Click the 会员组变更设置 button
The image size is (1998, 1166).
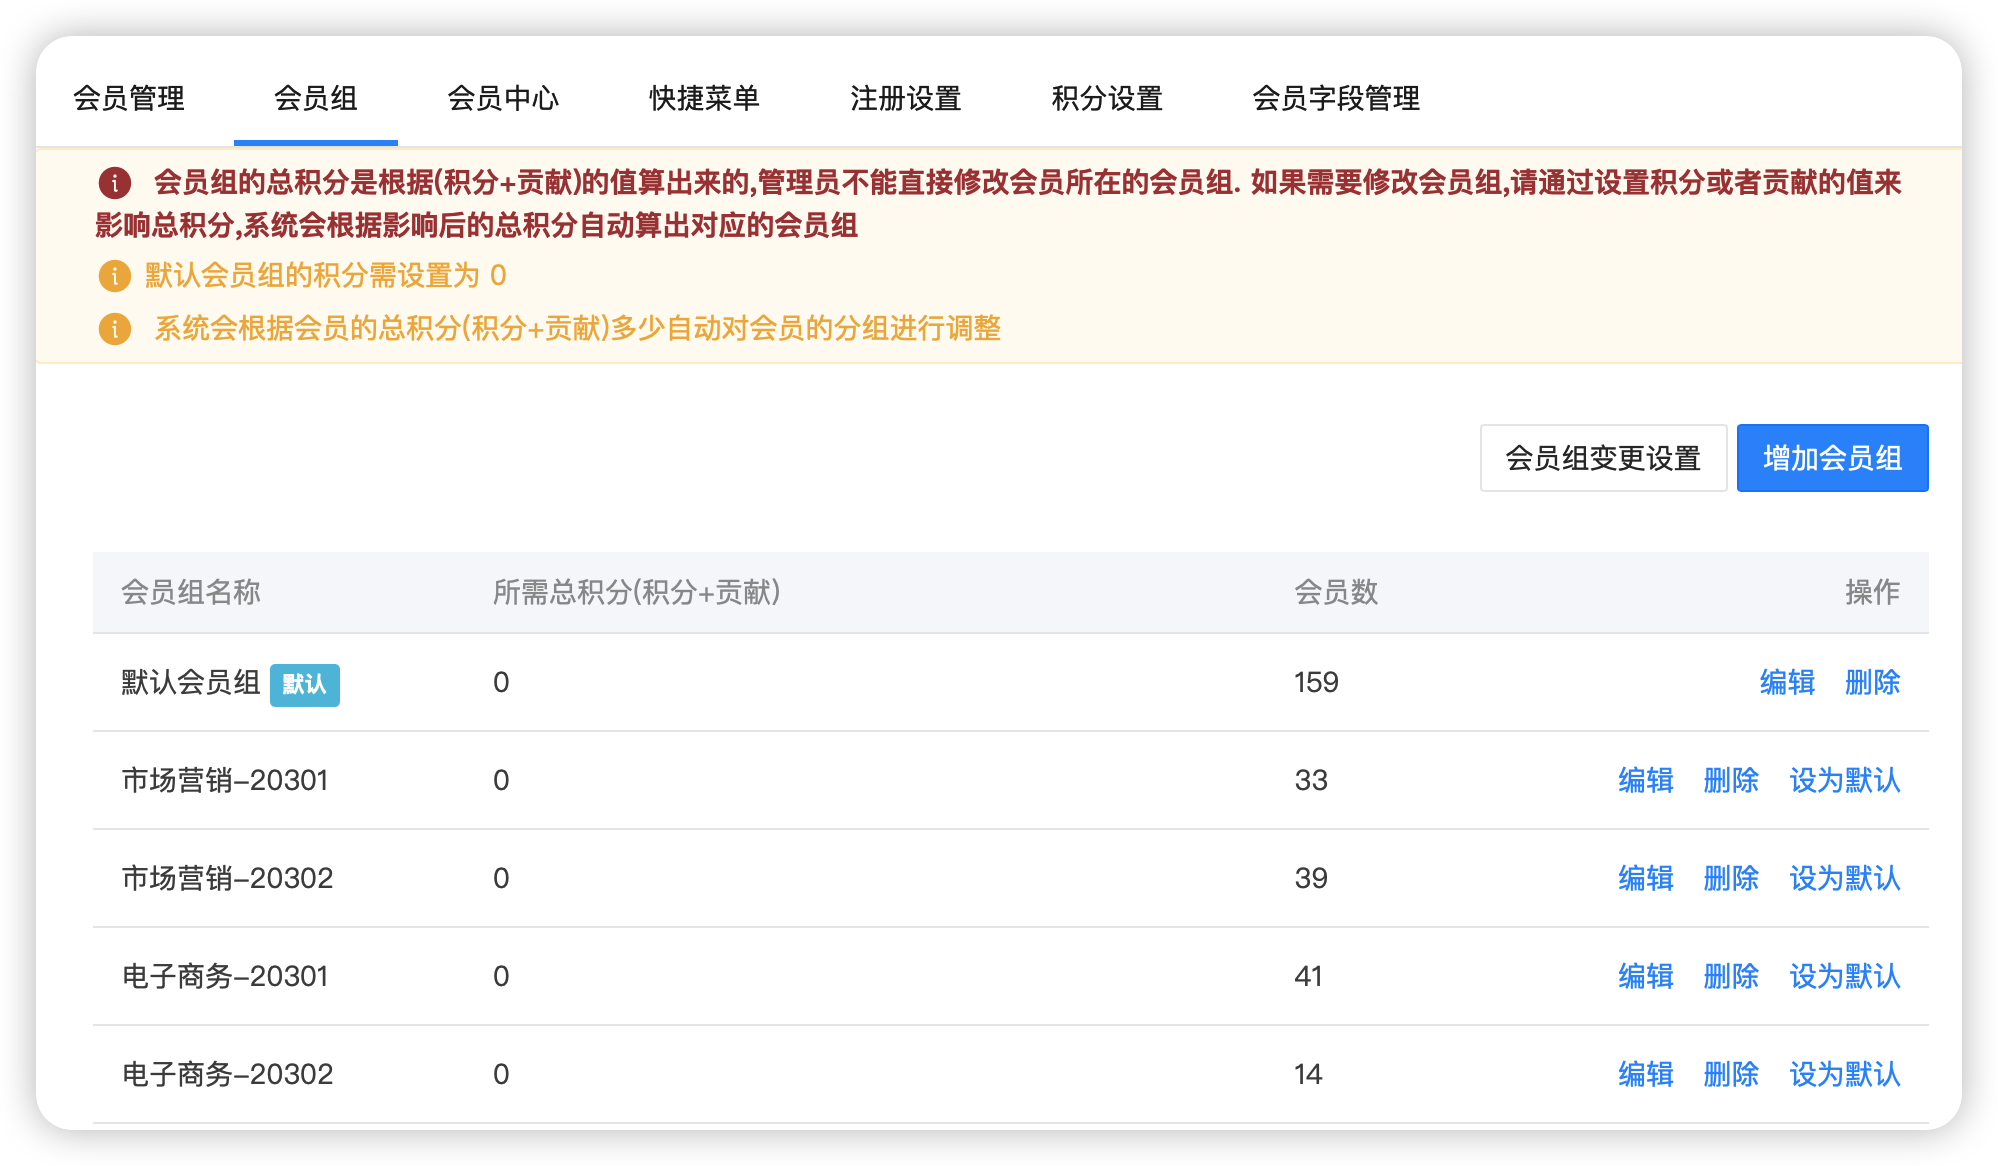coord(1603,458)
